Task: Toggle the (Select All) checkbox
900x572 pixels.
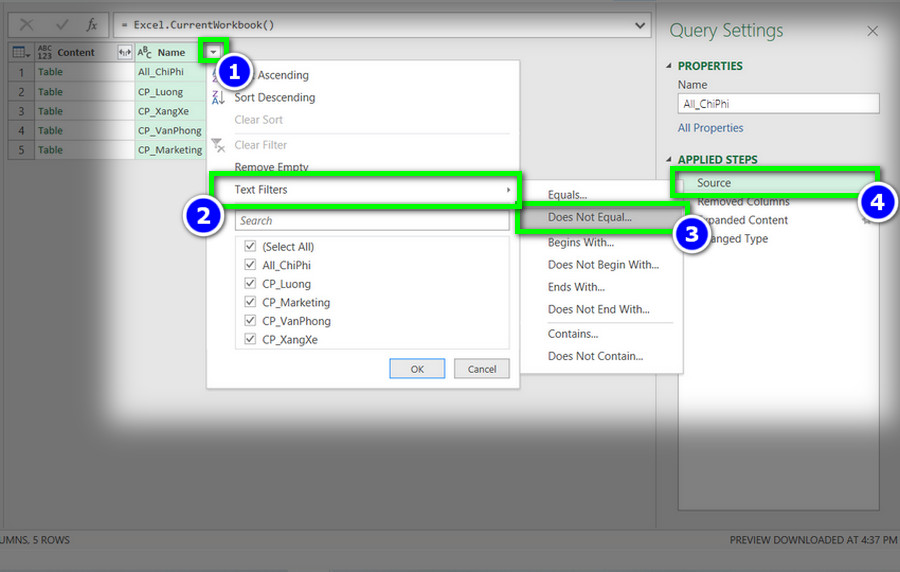Action: [250, 246]
